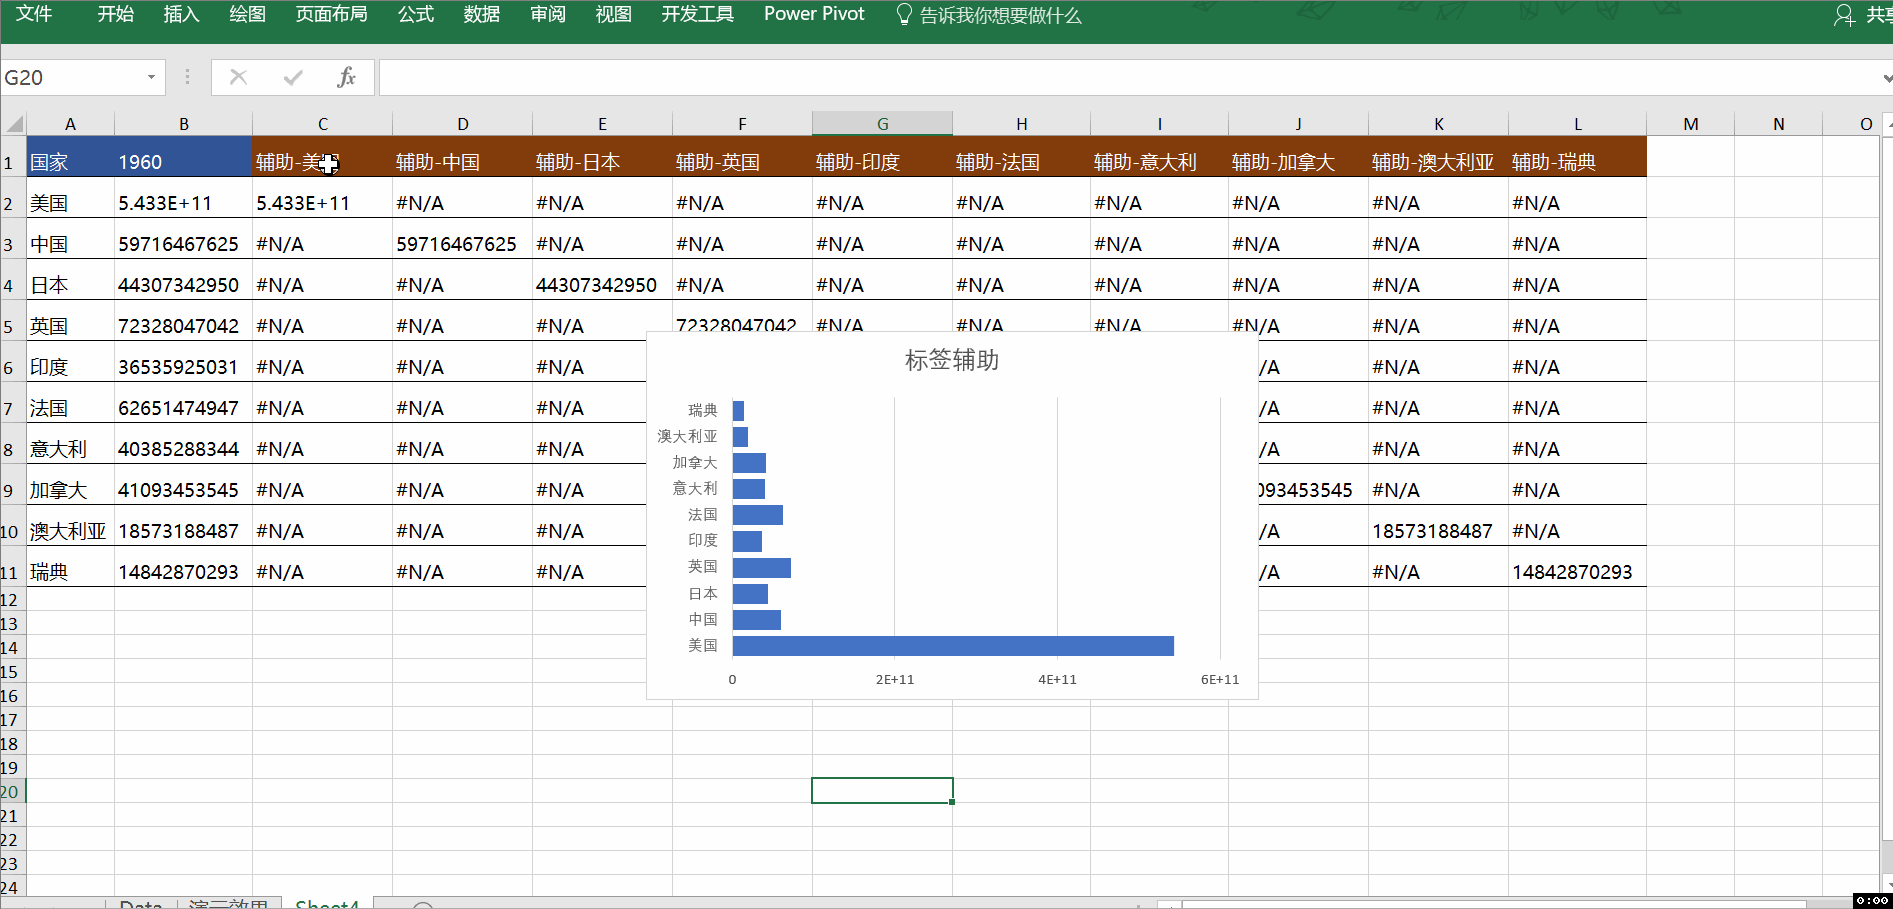Screen dimensions: 1893x909
Task: Click the account sign-in icon at top right
Action: pos(1843,15)
